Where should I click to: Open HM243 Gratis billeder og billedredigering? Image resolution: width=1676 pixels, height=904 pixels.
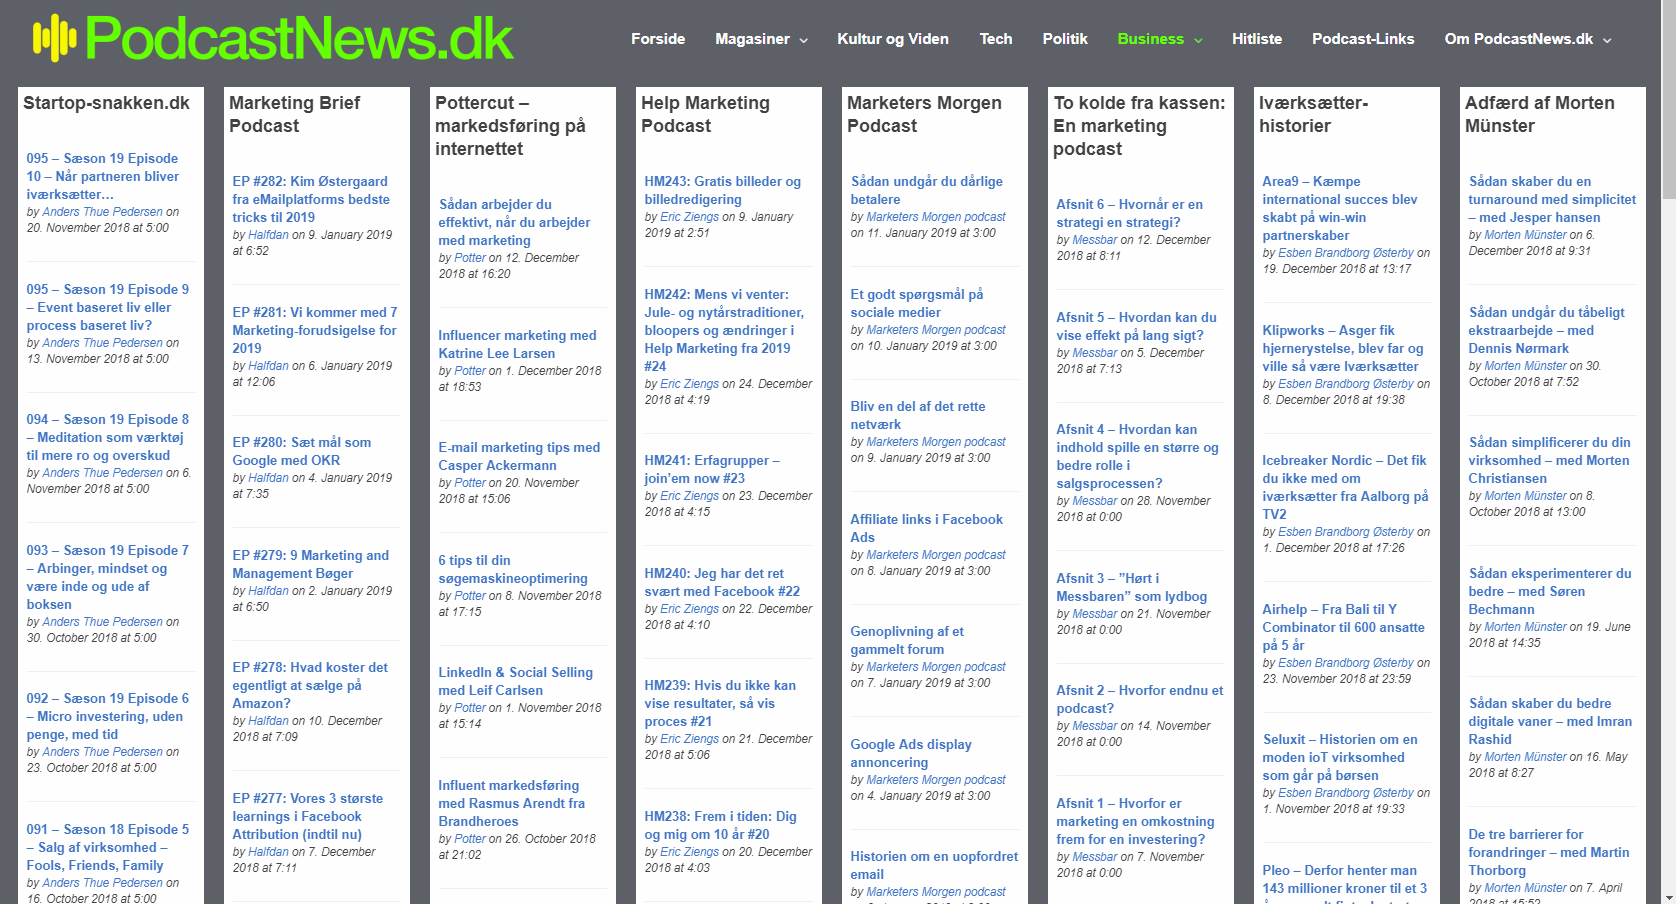pyautogui.click(x=722, y=190)
